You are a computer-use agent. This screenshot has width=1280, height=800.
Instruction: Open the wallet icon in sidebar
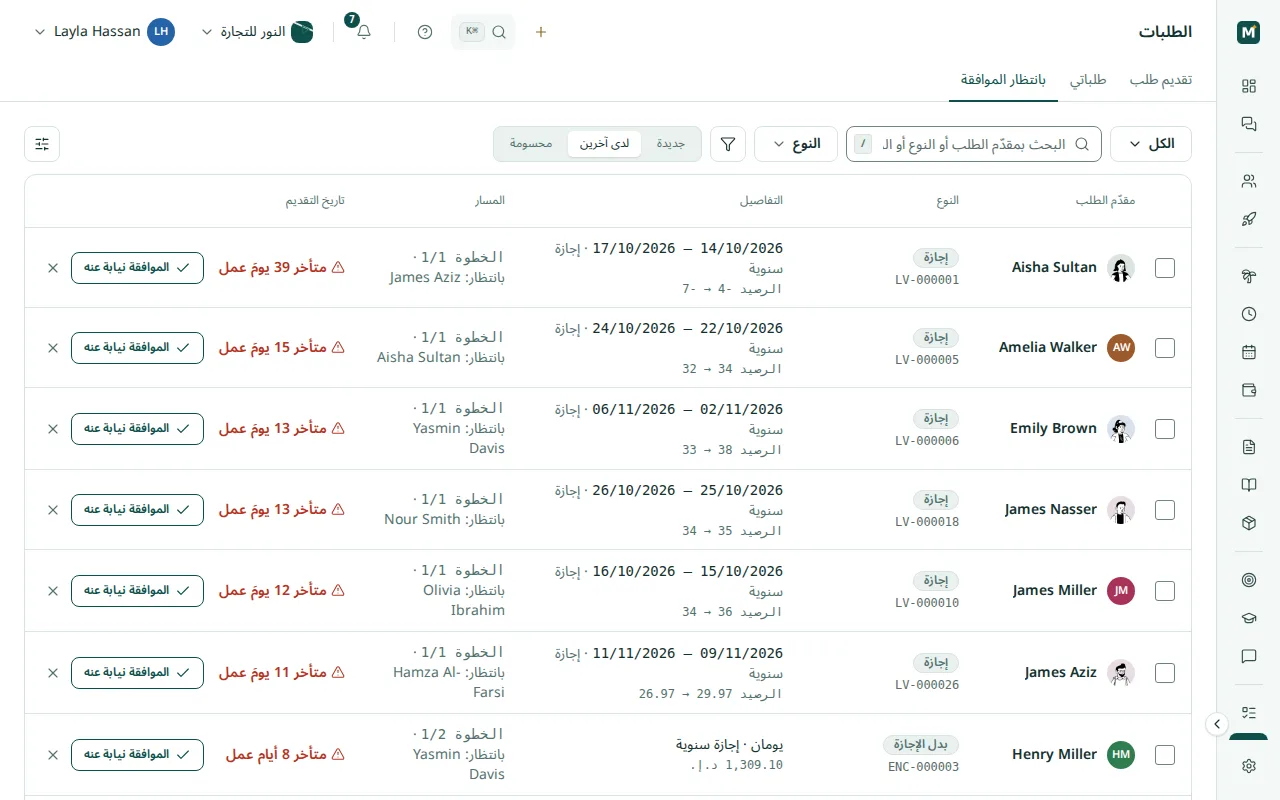(x=1248, y=390)
